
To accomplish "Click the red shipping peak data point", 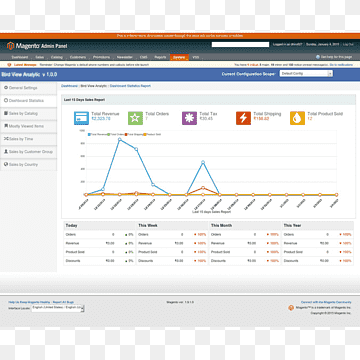I will click(x=203, y=188).
